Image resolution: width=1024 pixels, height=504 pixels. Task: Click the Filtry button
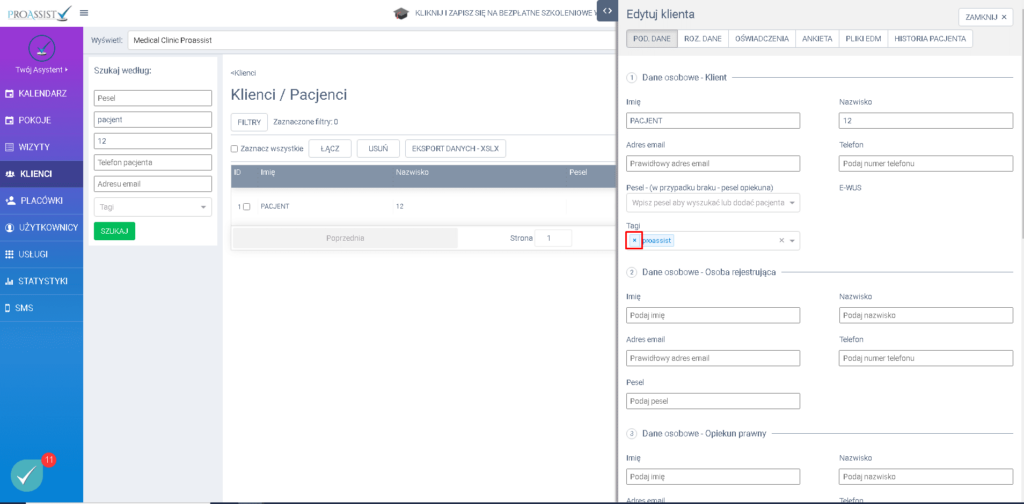[249, 122]
